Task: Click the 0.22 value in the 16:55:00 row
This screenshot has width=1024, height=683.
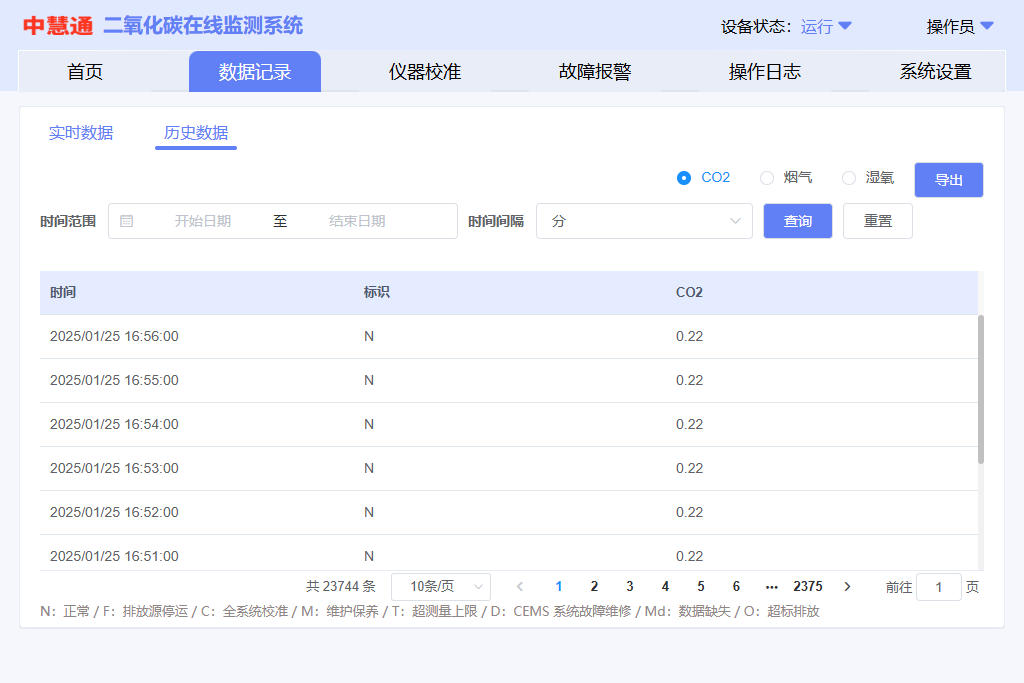Action: click(x=689, y=381)
